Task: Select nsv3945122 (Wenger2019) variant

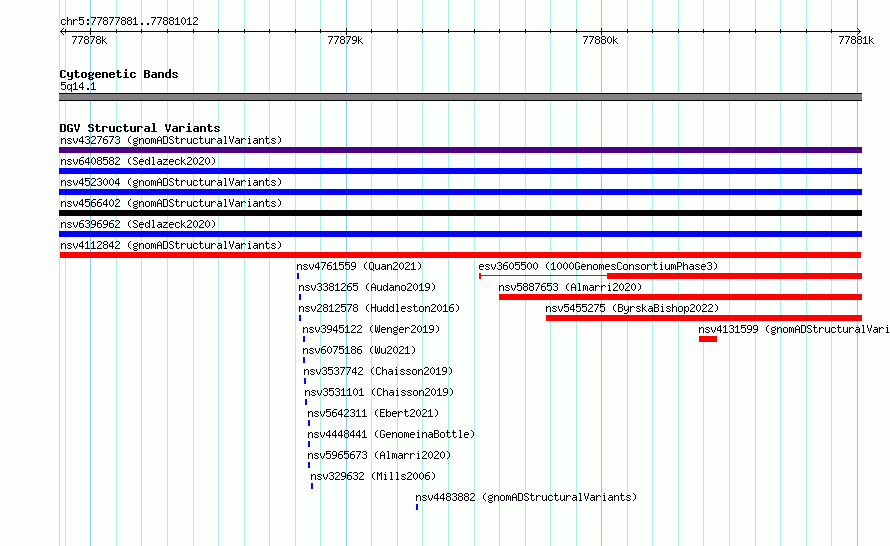Action: pos(371,329)
